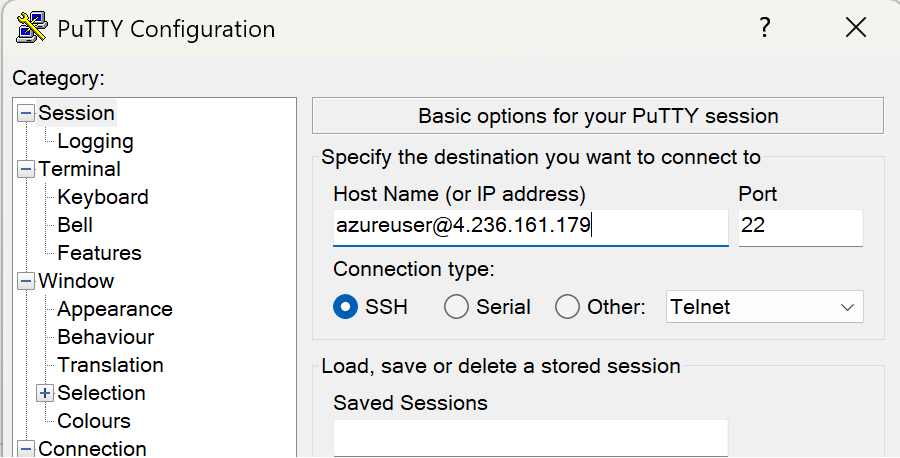Click the Port number field
Viewport: 900px width, 458px height.
800,227
